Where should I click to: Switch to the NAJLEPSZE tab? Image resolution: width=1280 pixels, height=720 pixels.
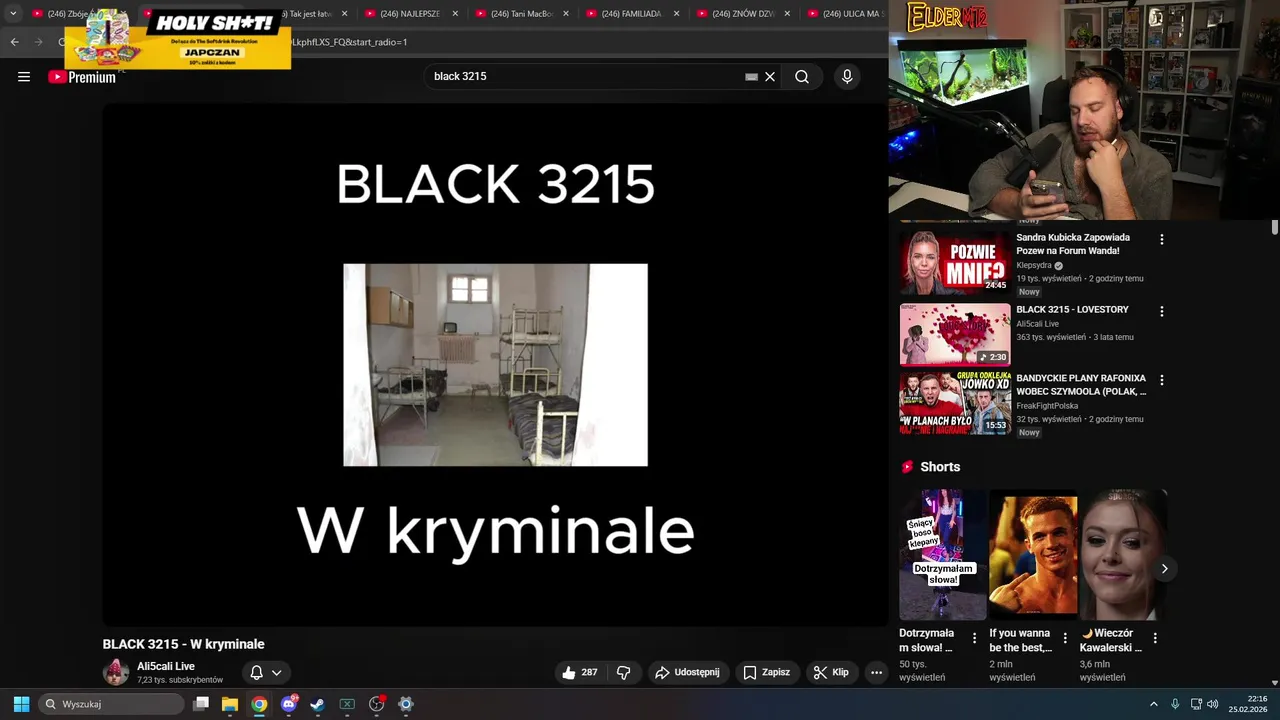click(x=410, y=14)
